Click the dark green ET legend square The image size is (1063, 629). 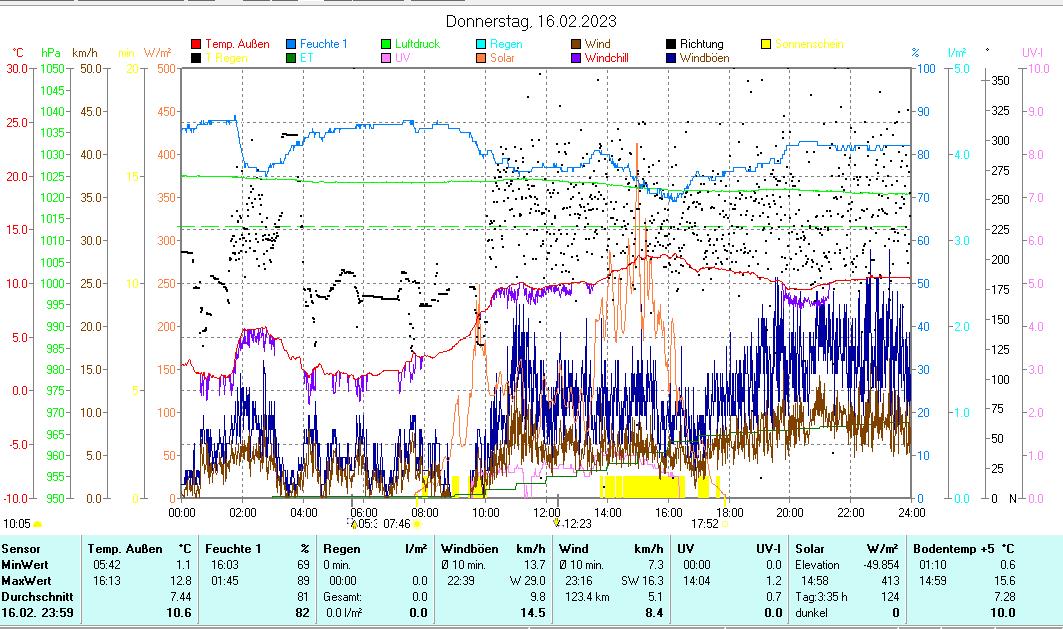point(291,58)
